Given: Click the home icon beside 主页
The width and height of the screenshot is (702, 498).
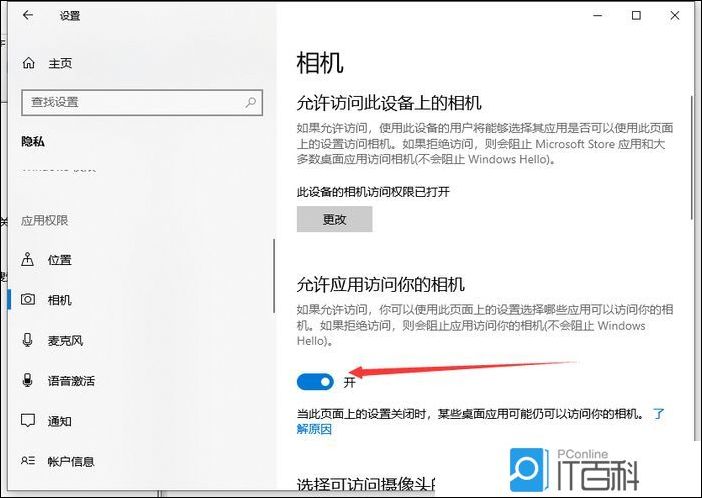Looking at the screenshot, I should pyautogui.click(x=29, y=63).
